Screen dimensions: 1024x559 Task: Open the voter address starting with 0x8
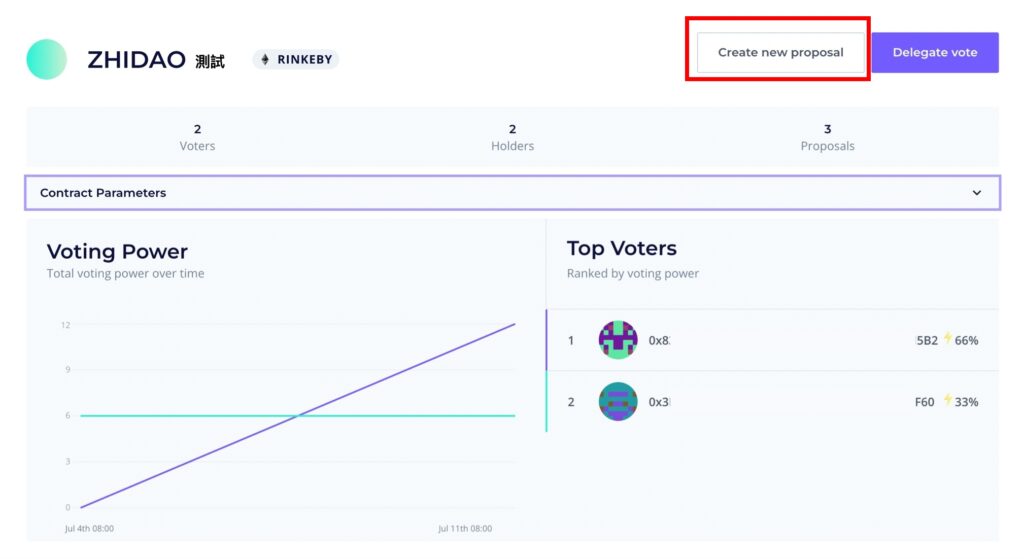(659, 340)
